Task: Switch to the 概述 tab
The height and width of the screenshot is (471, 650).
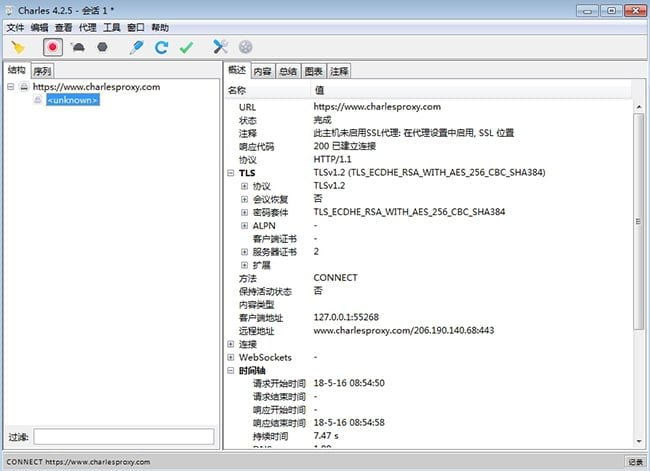Action: [237, 70]
